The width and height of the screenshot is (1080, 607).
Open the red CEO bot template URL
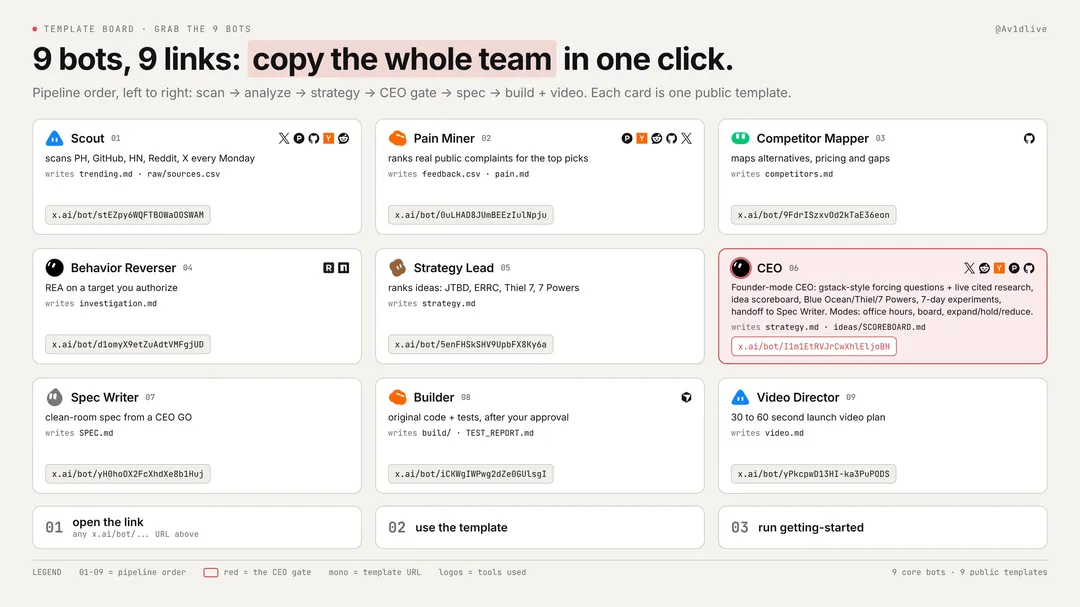[813, 347]
